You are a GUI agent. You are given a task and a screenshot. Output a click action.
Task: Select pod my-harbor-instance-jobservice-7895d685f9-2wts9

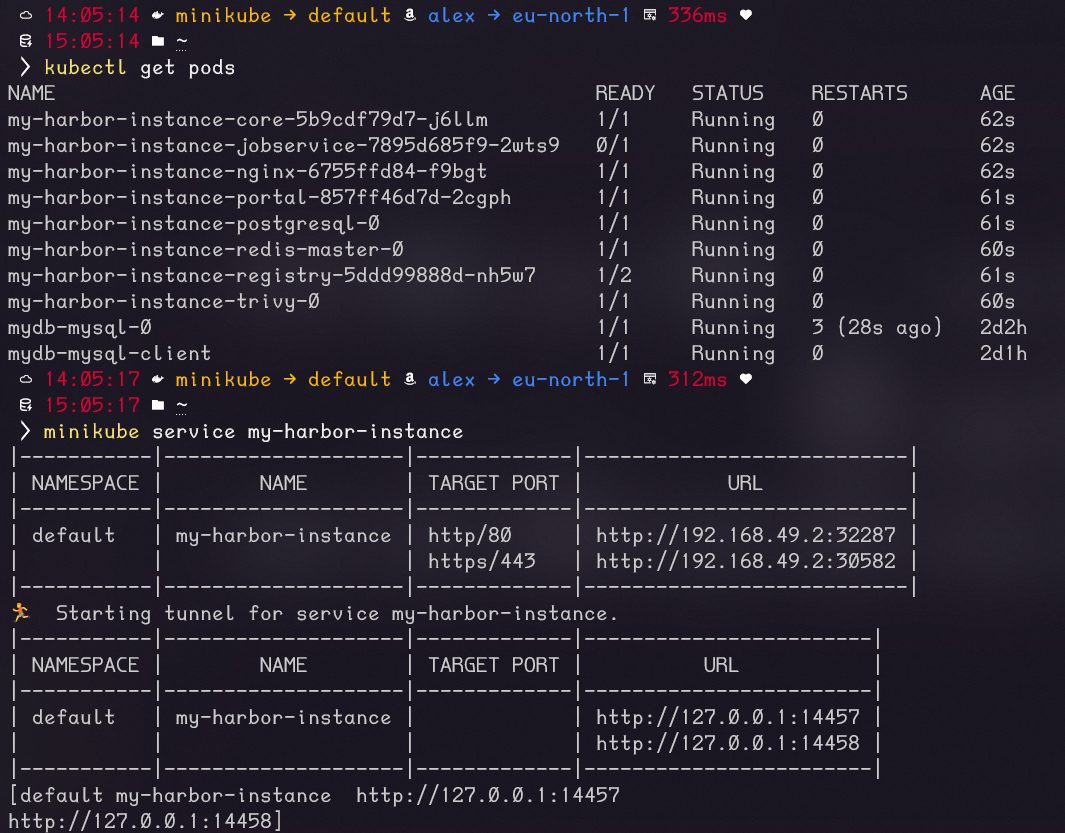click(x=283, y=145)
